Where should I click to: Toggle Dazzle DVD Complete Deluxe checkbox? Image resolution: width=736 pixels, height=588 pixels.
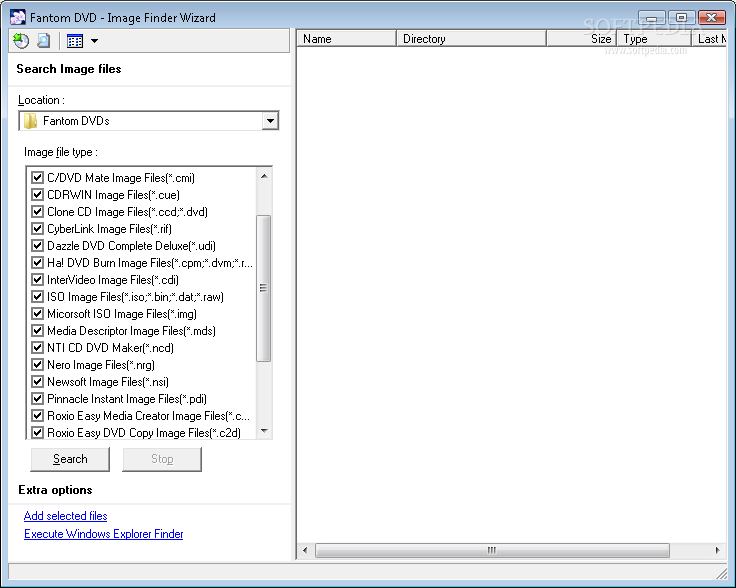pyautogui.click(x=38, y=245)
